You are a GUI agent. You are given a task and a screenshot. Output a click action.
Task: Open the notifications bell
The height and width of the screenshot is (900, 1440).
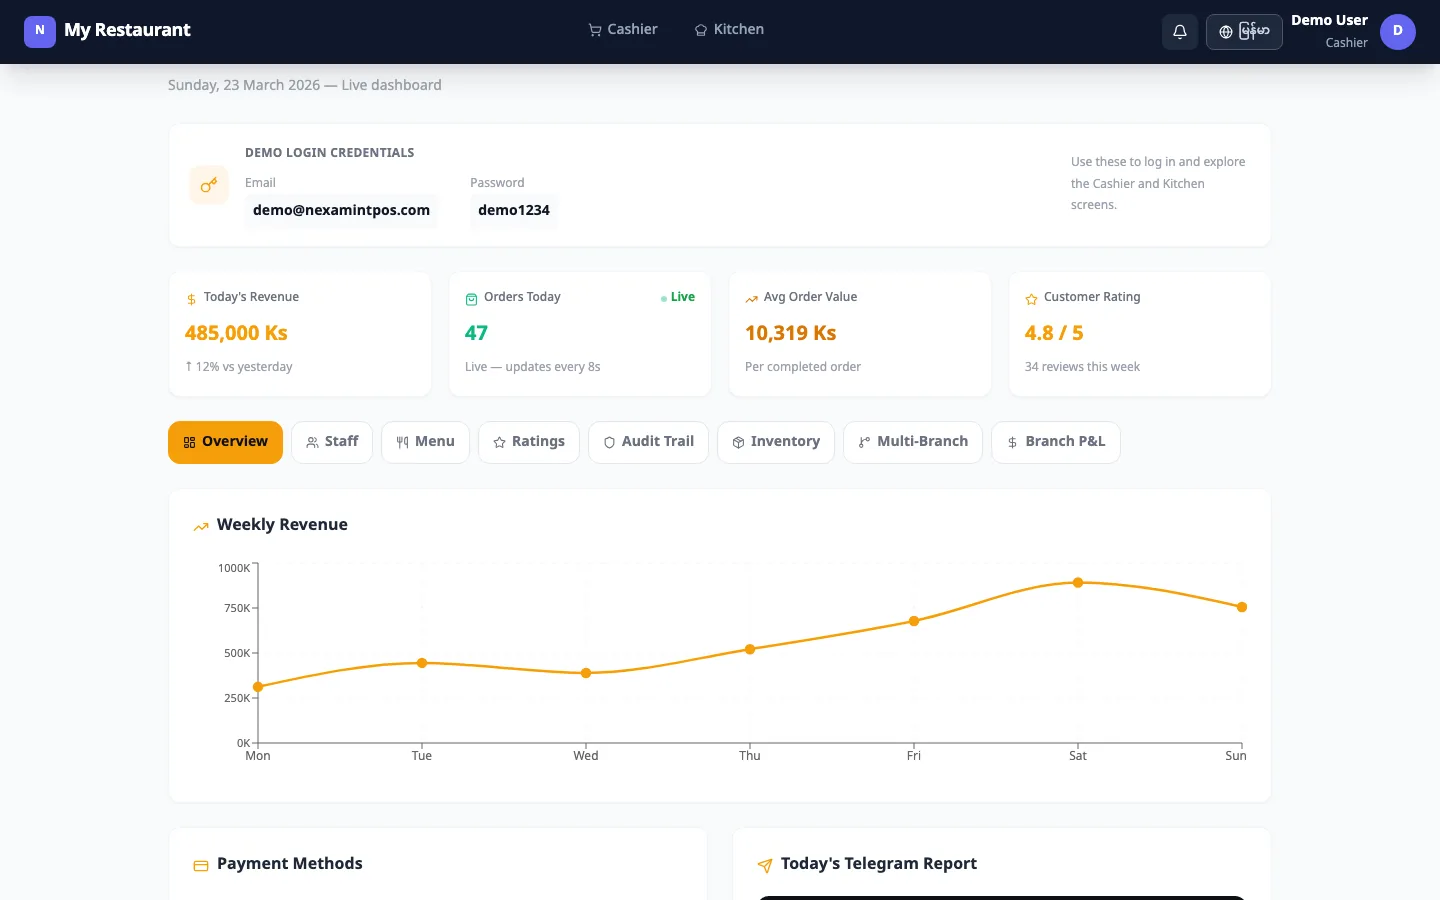[x=1180, y=32]
